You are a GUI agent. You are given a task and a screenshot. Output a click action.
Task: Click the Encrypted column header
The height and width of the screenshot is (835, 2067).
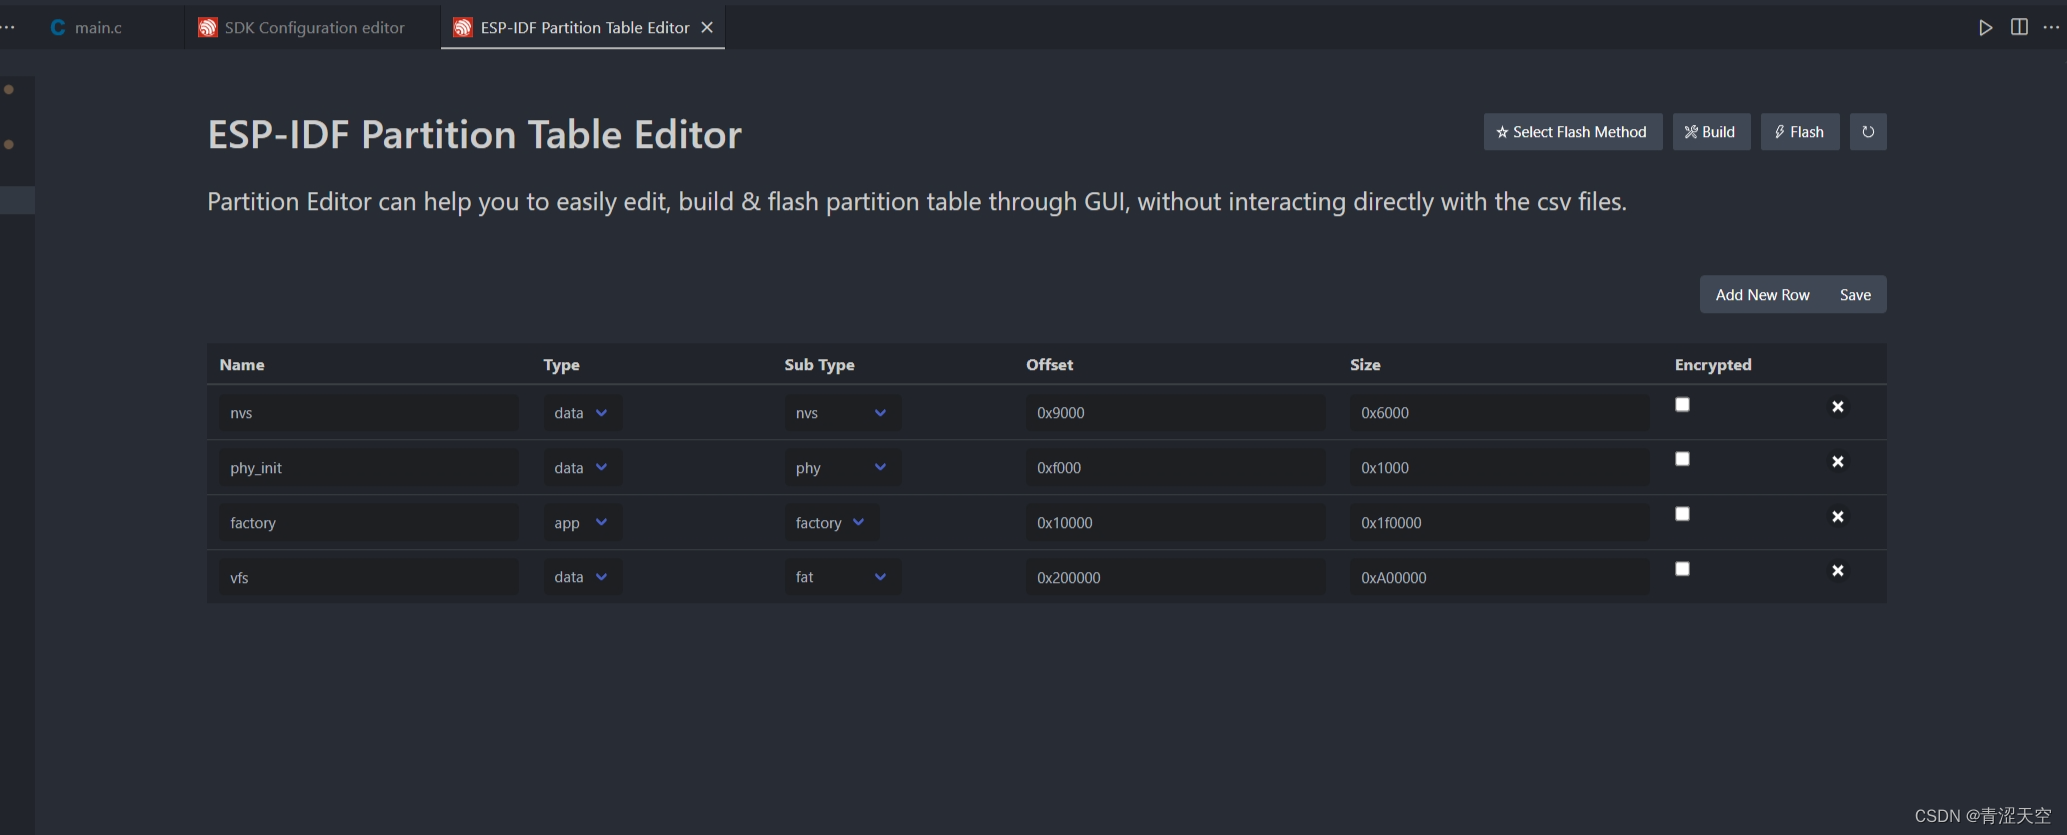click(x=1713, y=365)
